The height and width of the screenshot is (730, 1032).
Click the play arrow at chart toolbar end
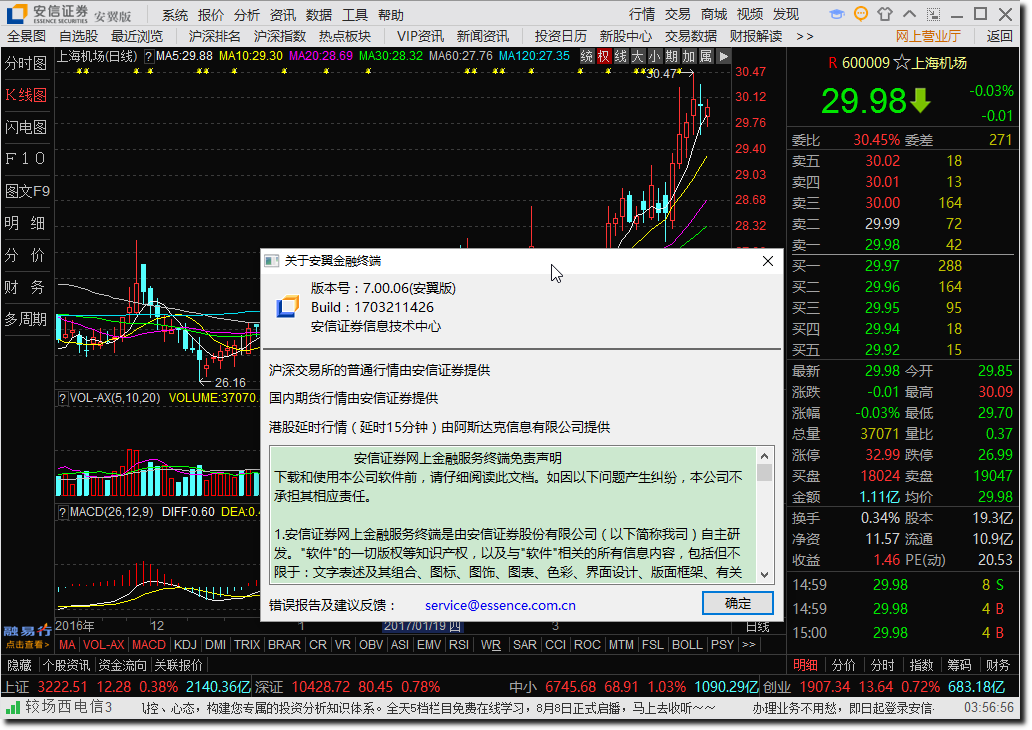click(723, 57)
